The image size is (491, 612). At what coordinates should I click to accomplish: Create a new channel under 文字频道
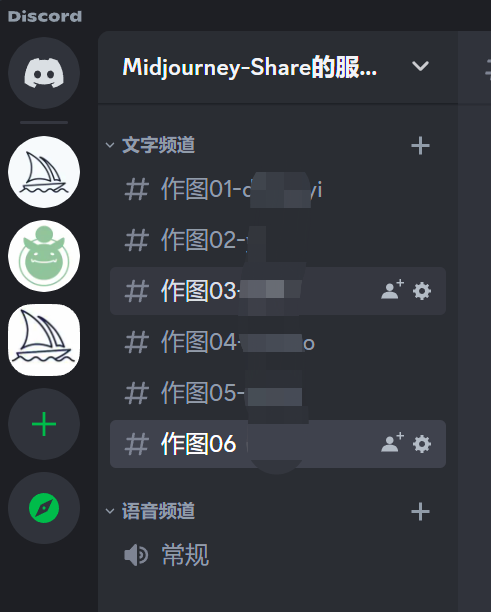point(420,146)
